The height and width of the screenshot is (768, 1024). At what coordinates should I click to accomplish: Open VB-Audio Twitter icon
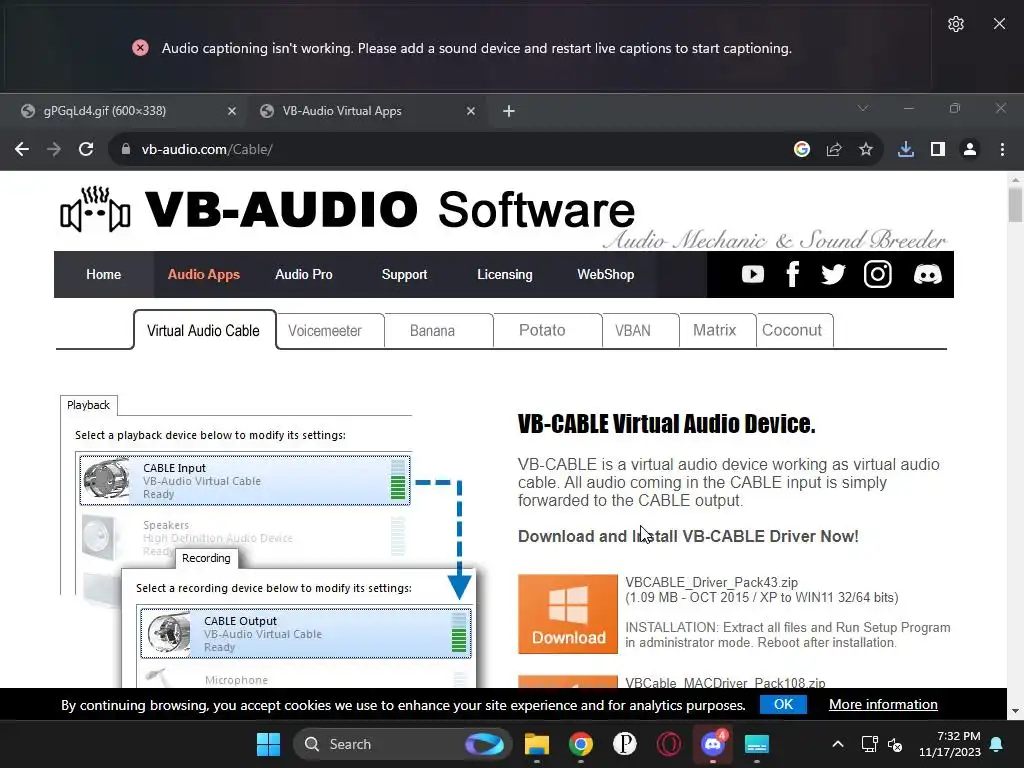coord(833,274)
